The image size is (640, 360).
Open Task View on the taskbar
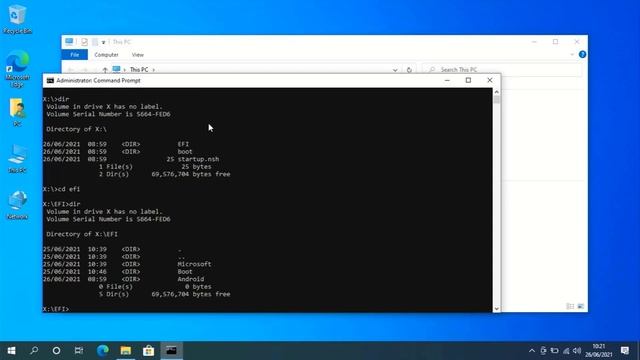point(79,351)
